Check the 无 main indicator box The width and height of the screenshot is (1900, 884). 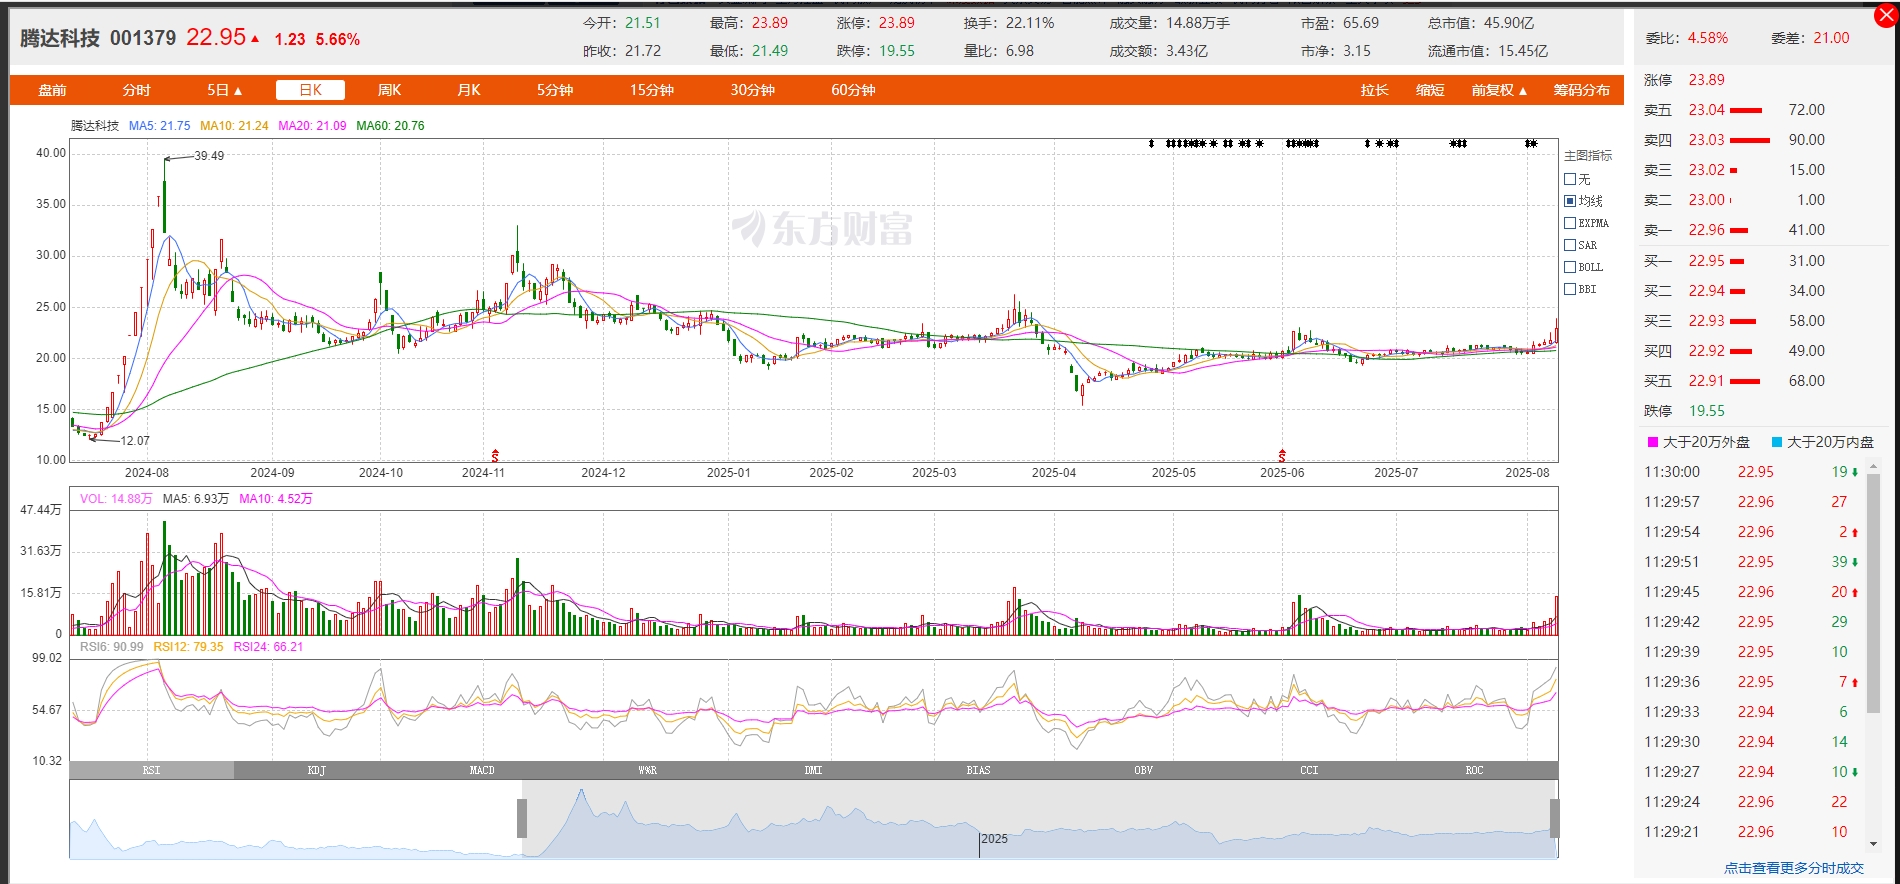coord(1570,179)
